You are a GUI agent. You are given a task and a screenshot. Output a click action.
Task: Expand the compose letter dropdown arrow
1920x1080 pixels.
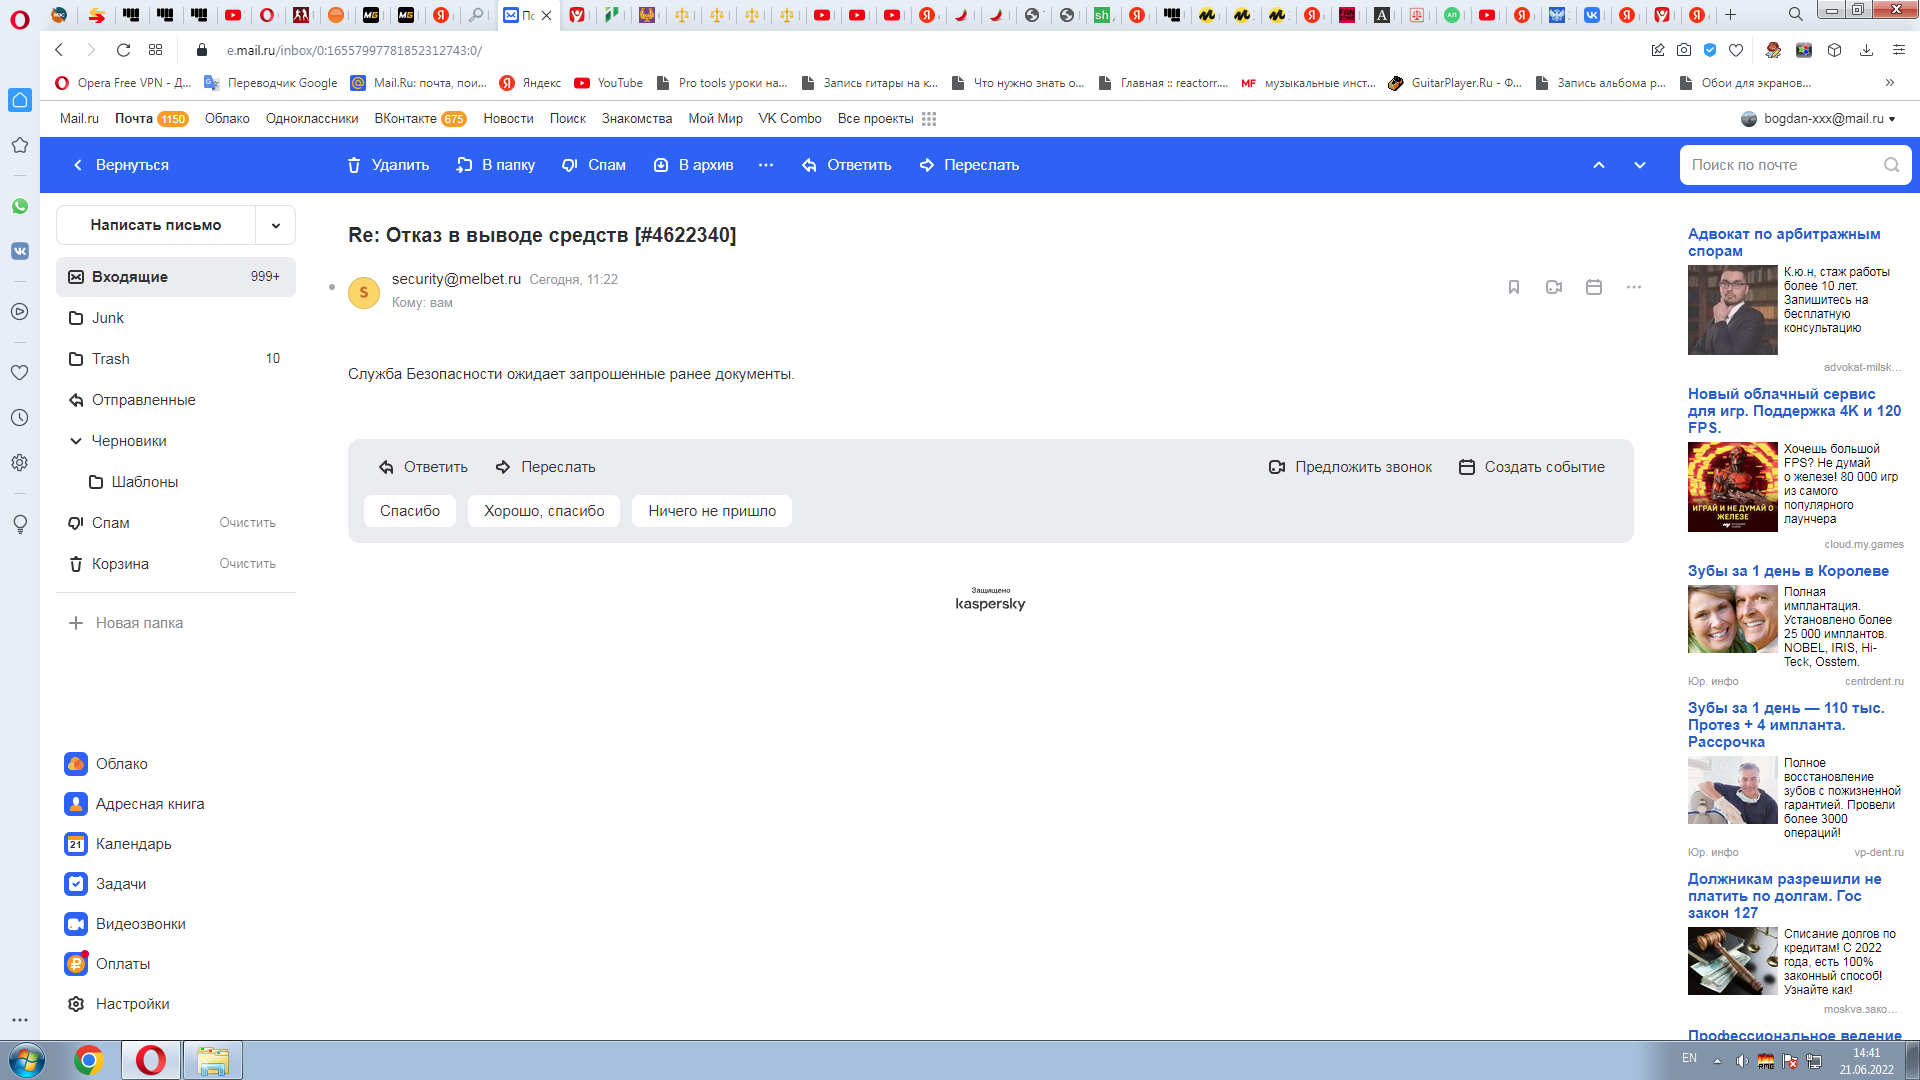(275, 225)
